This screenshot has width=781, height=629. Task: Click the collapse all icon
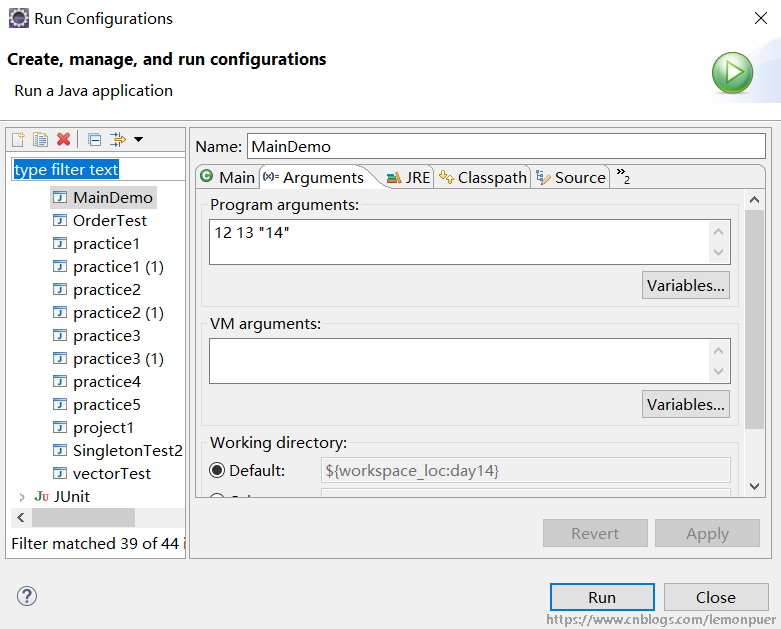94,139
